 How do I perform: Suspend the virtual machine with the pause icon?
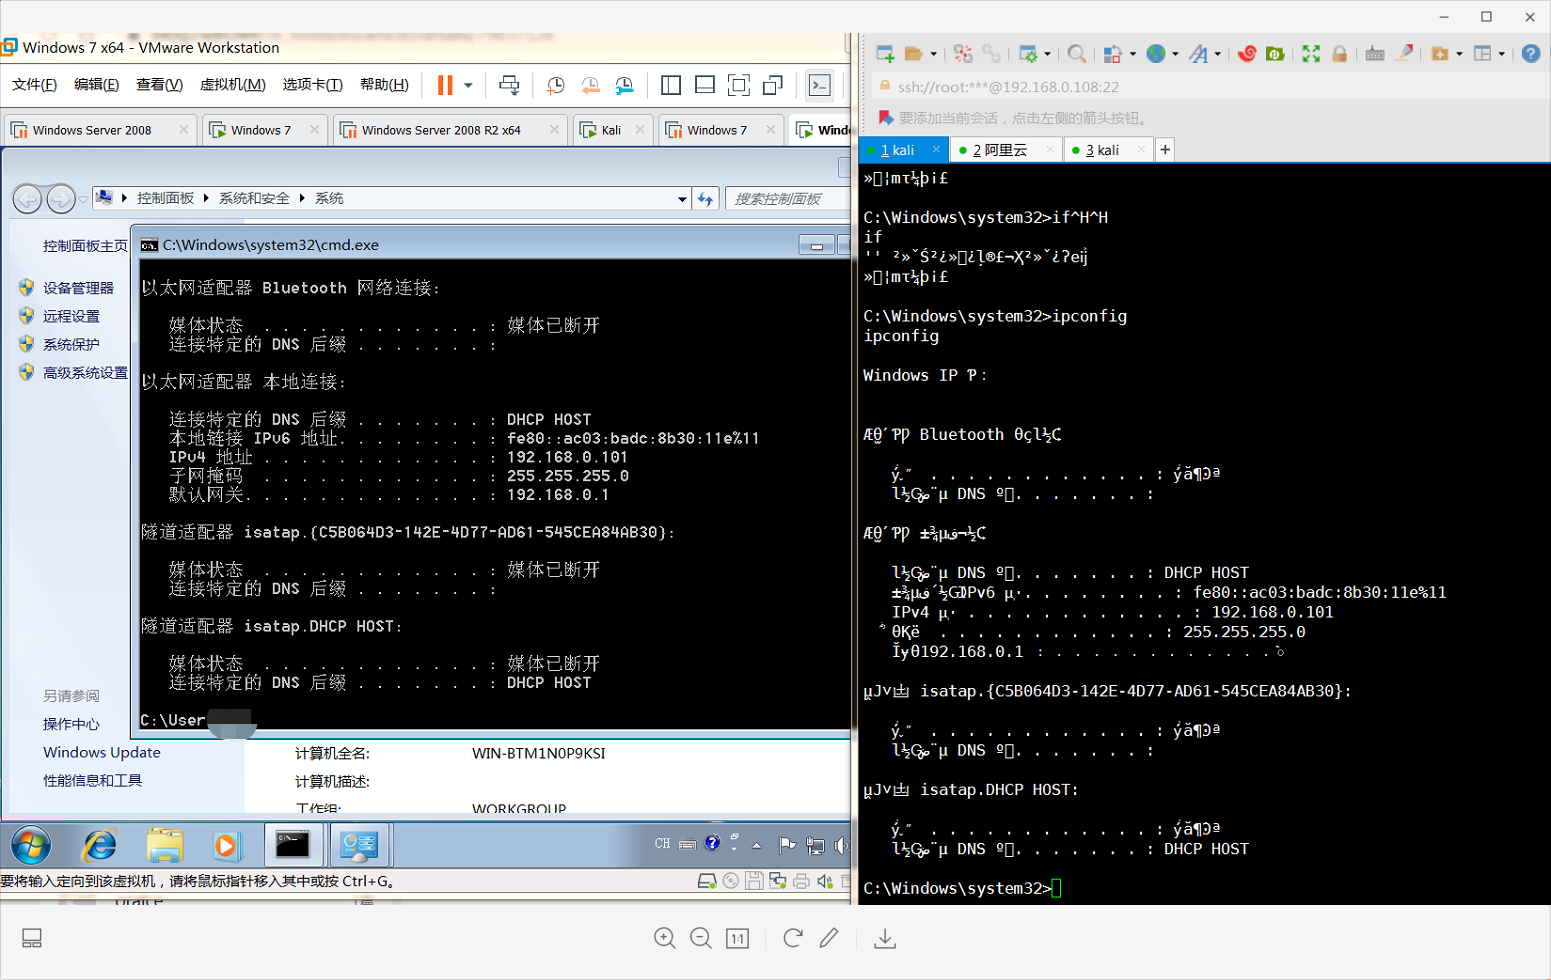click(x=444, y=85)
